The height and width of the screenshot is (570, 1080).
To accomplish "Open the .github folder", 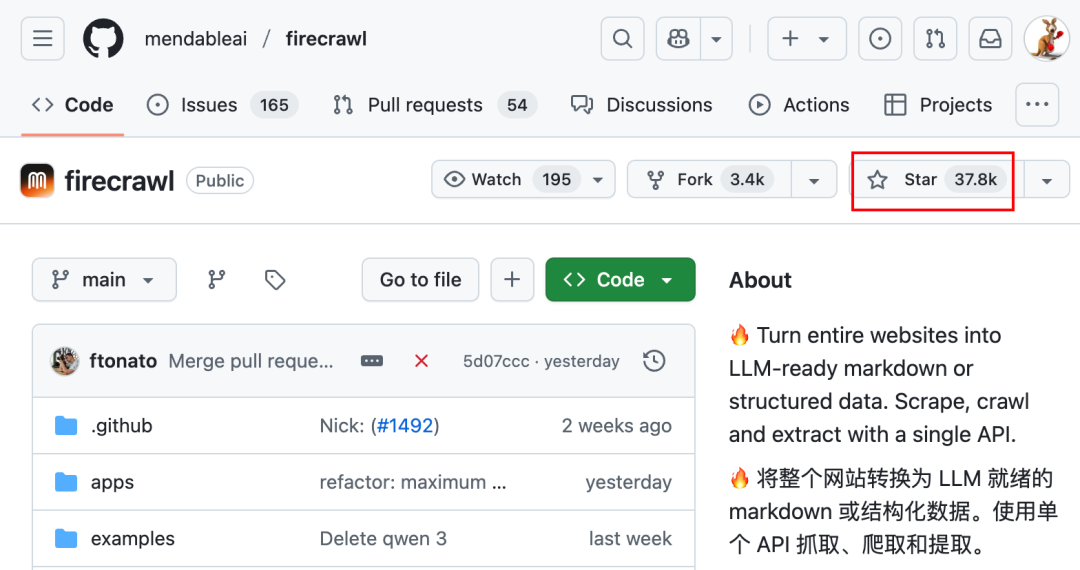I will point(121,425).
